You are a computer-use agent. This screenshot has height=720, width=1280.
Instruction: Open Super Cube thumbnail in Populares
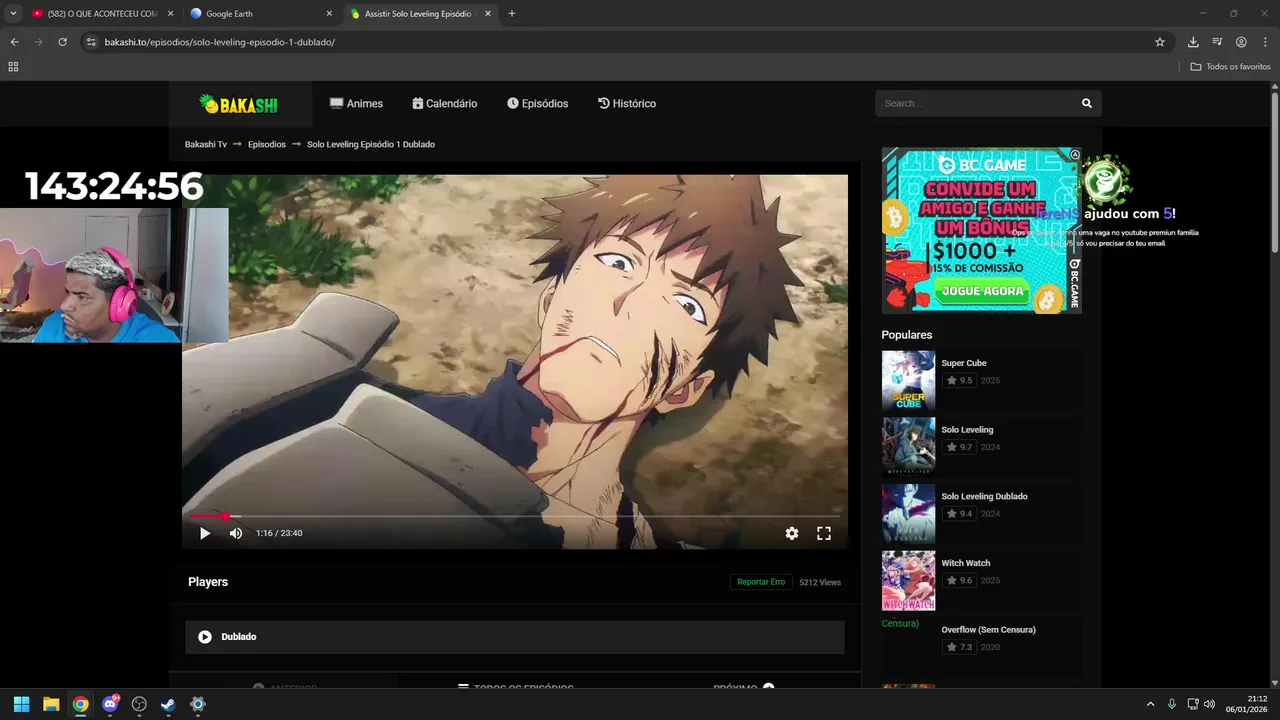(x=908, y=381)
